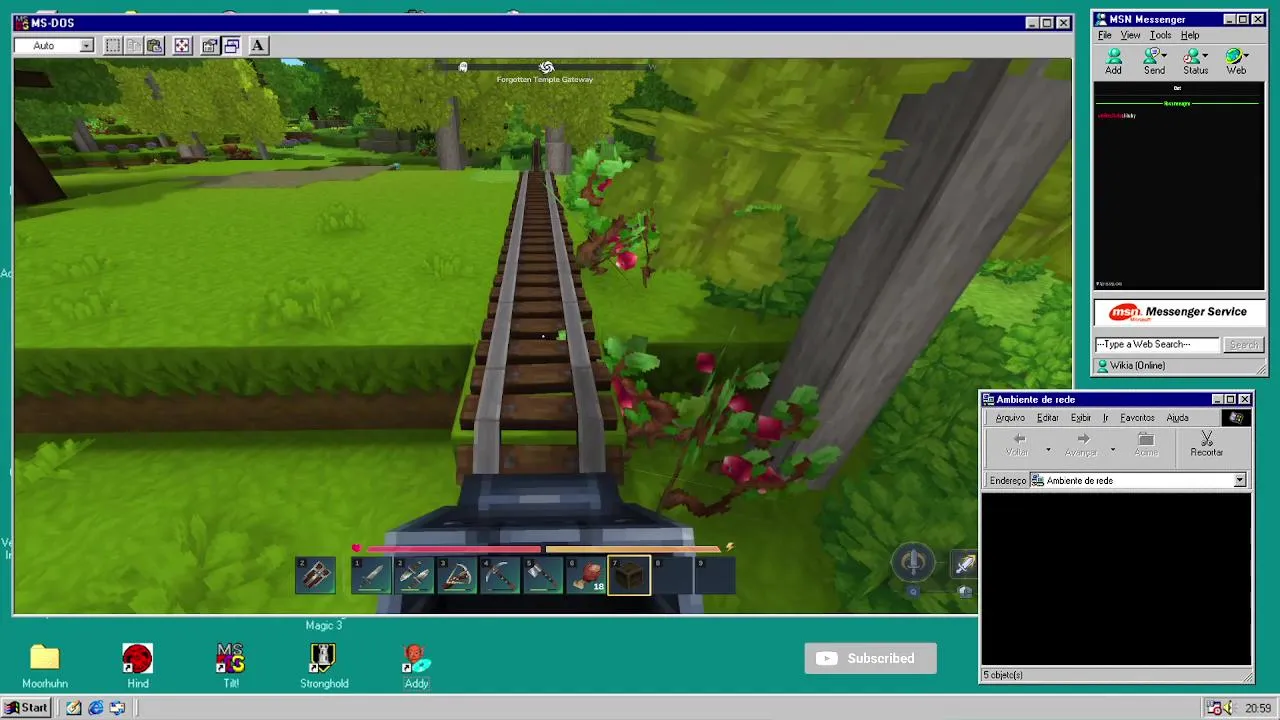1280x720 pixels.
Task: Open Ir menu in Ambiente de rede
Action: click(x=1105, y=418)
